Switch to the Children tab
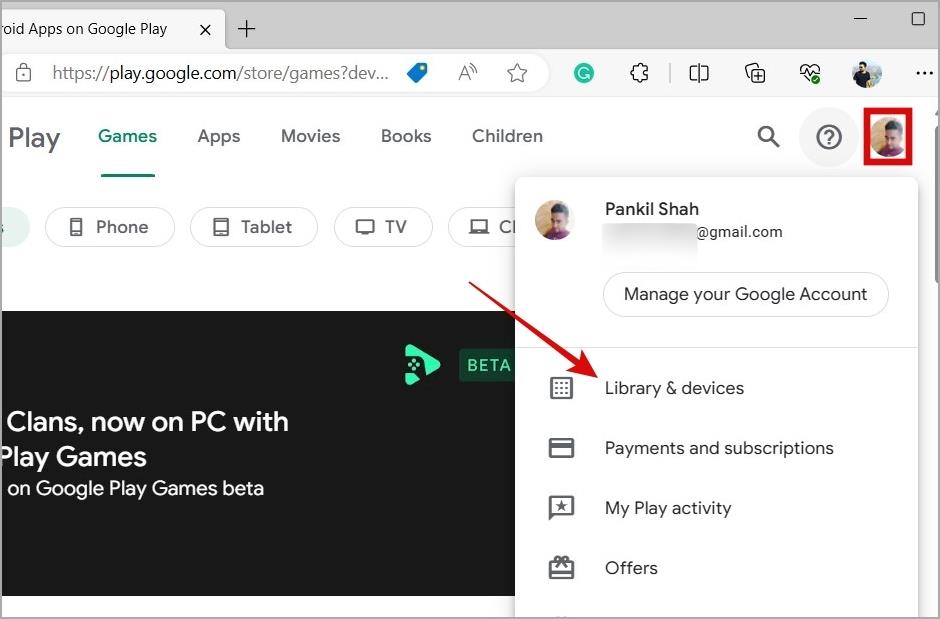 pyautogui.click(x=507, y=136)
